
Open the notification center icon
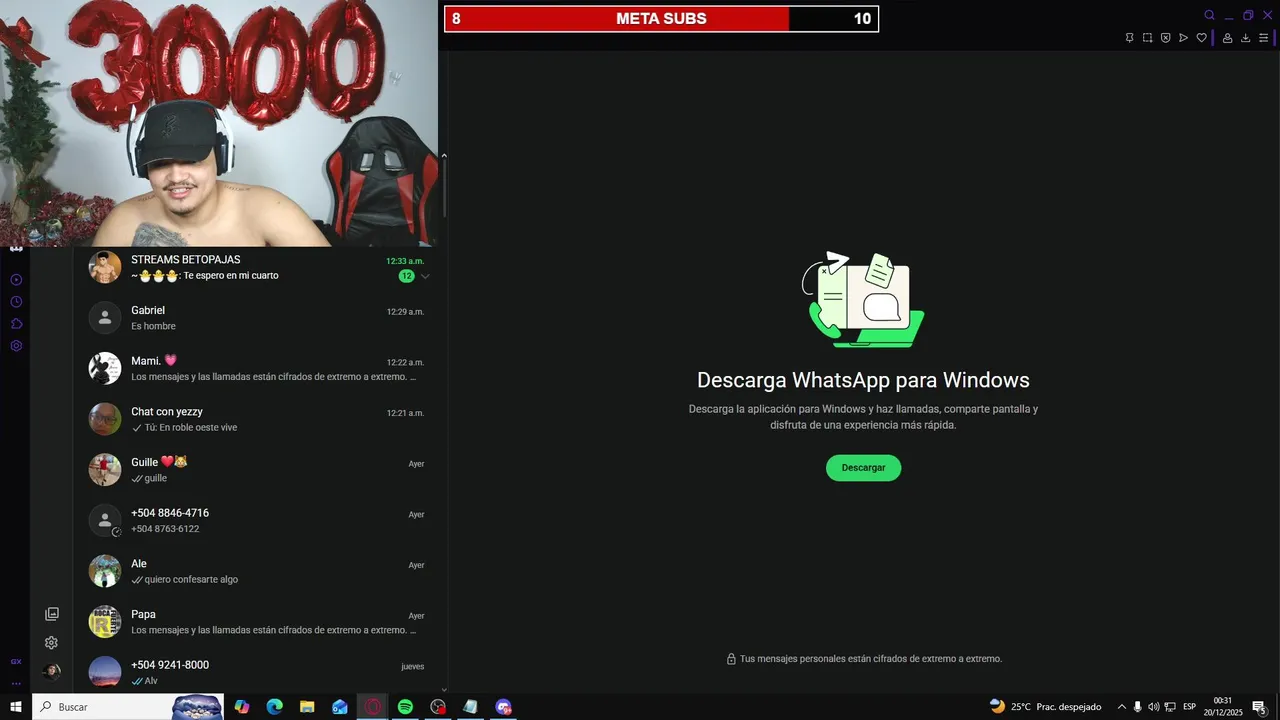click(x=1260, y=707)
